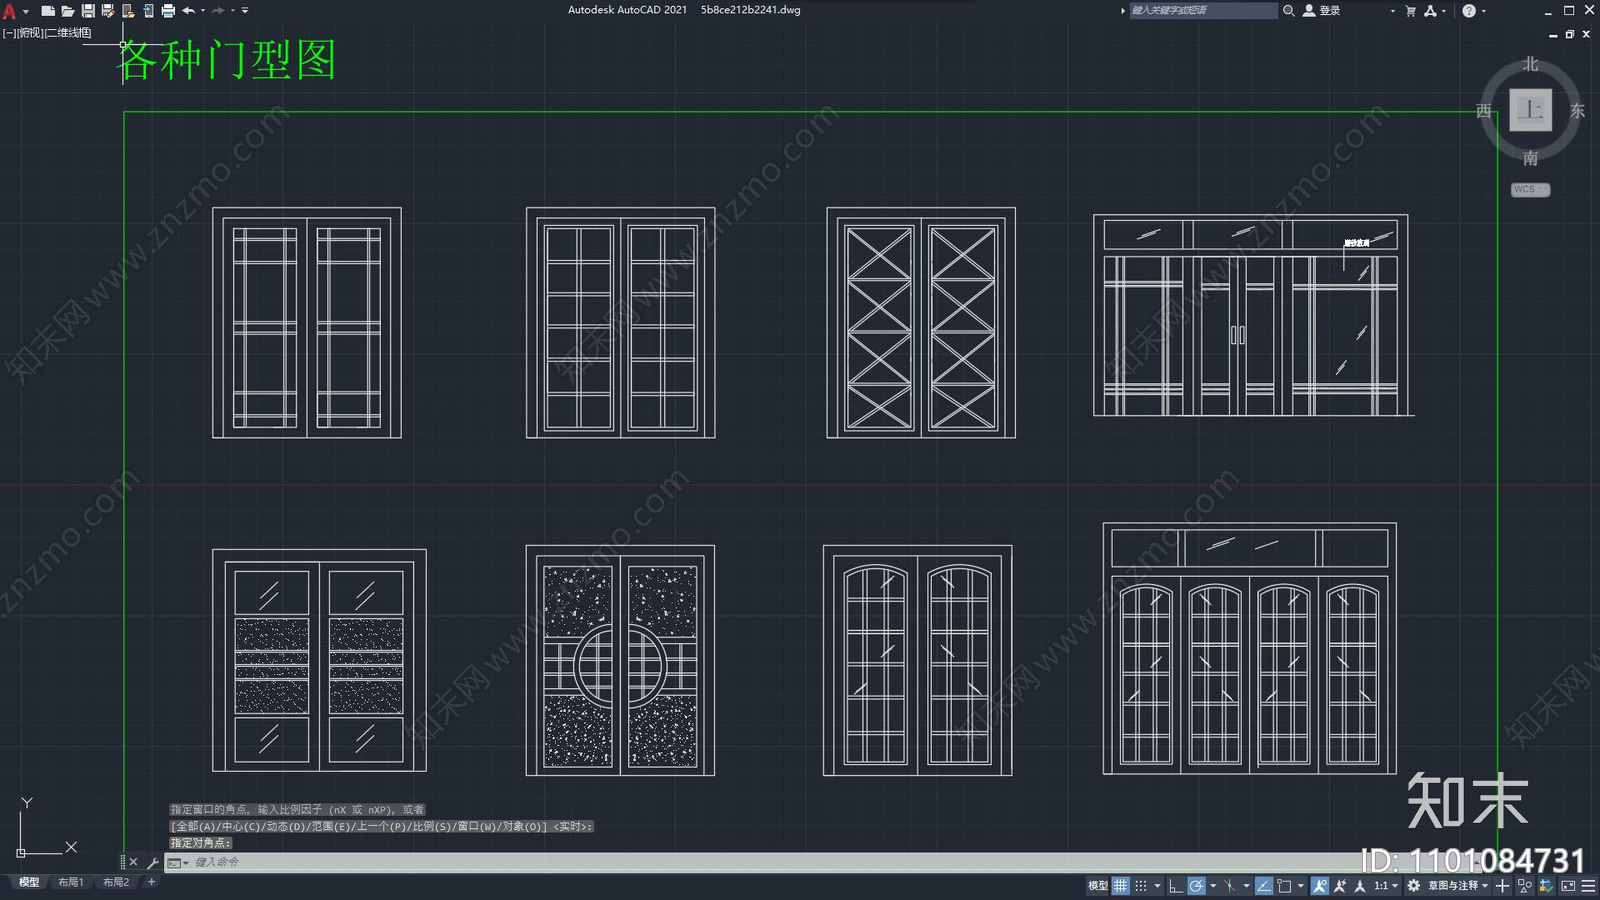The width and height of the screenshot is (1600, 900).
Task: Rotate view to 南 on the ViewCube compass
Action: [x=1530, y=158]
